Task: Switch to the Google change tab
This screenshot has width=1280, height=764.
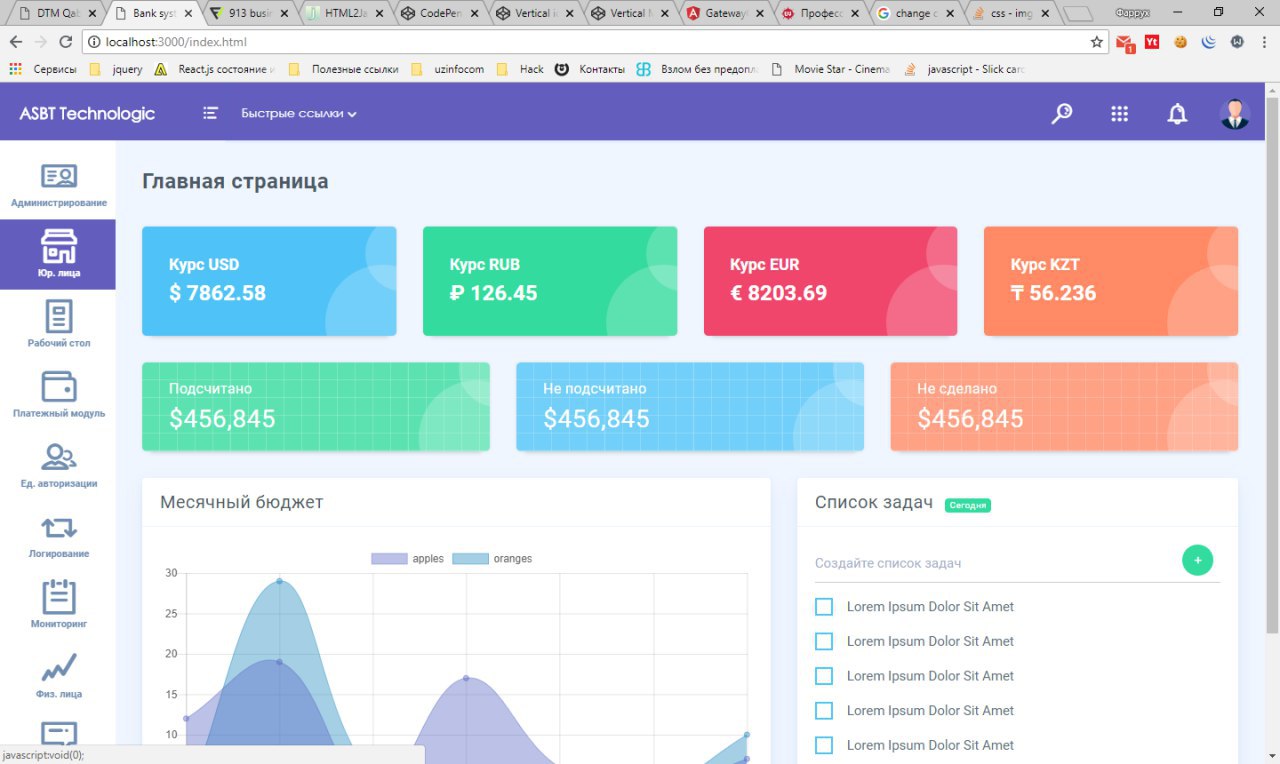Action: point(916,14)
